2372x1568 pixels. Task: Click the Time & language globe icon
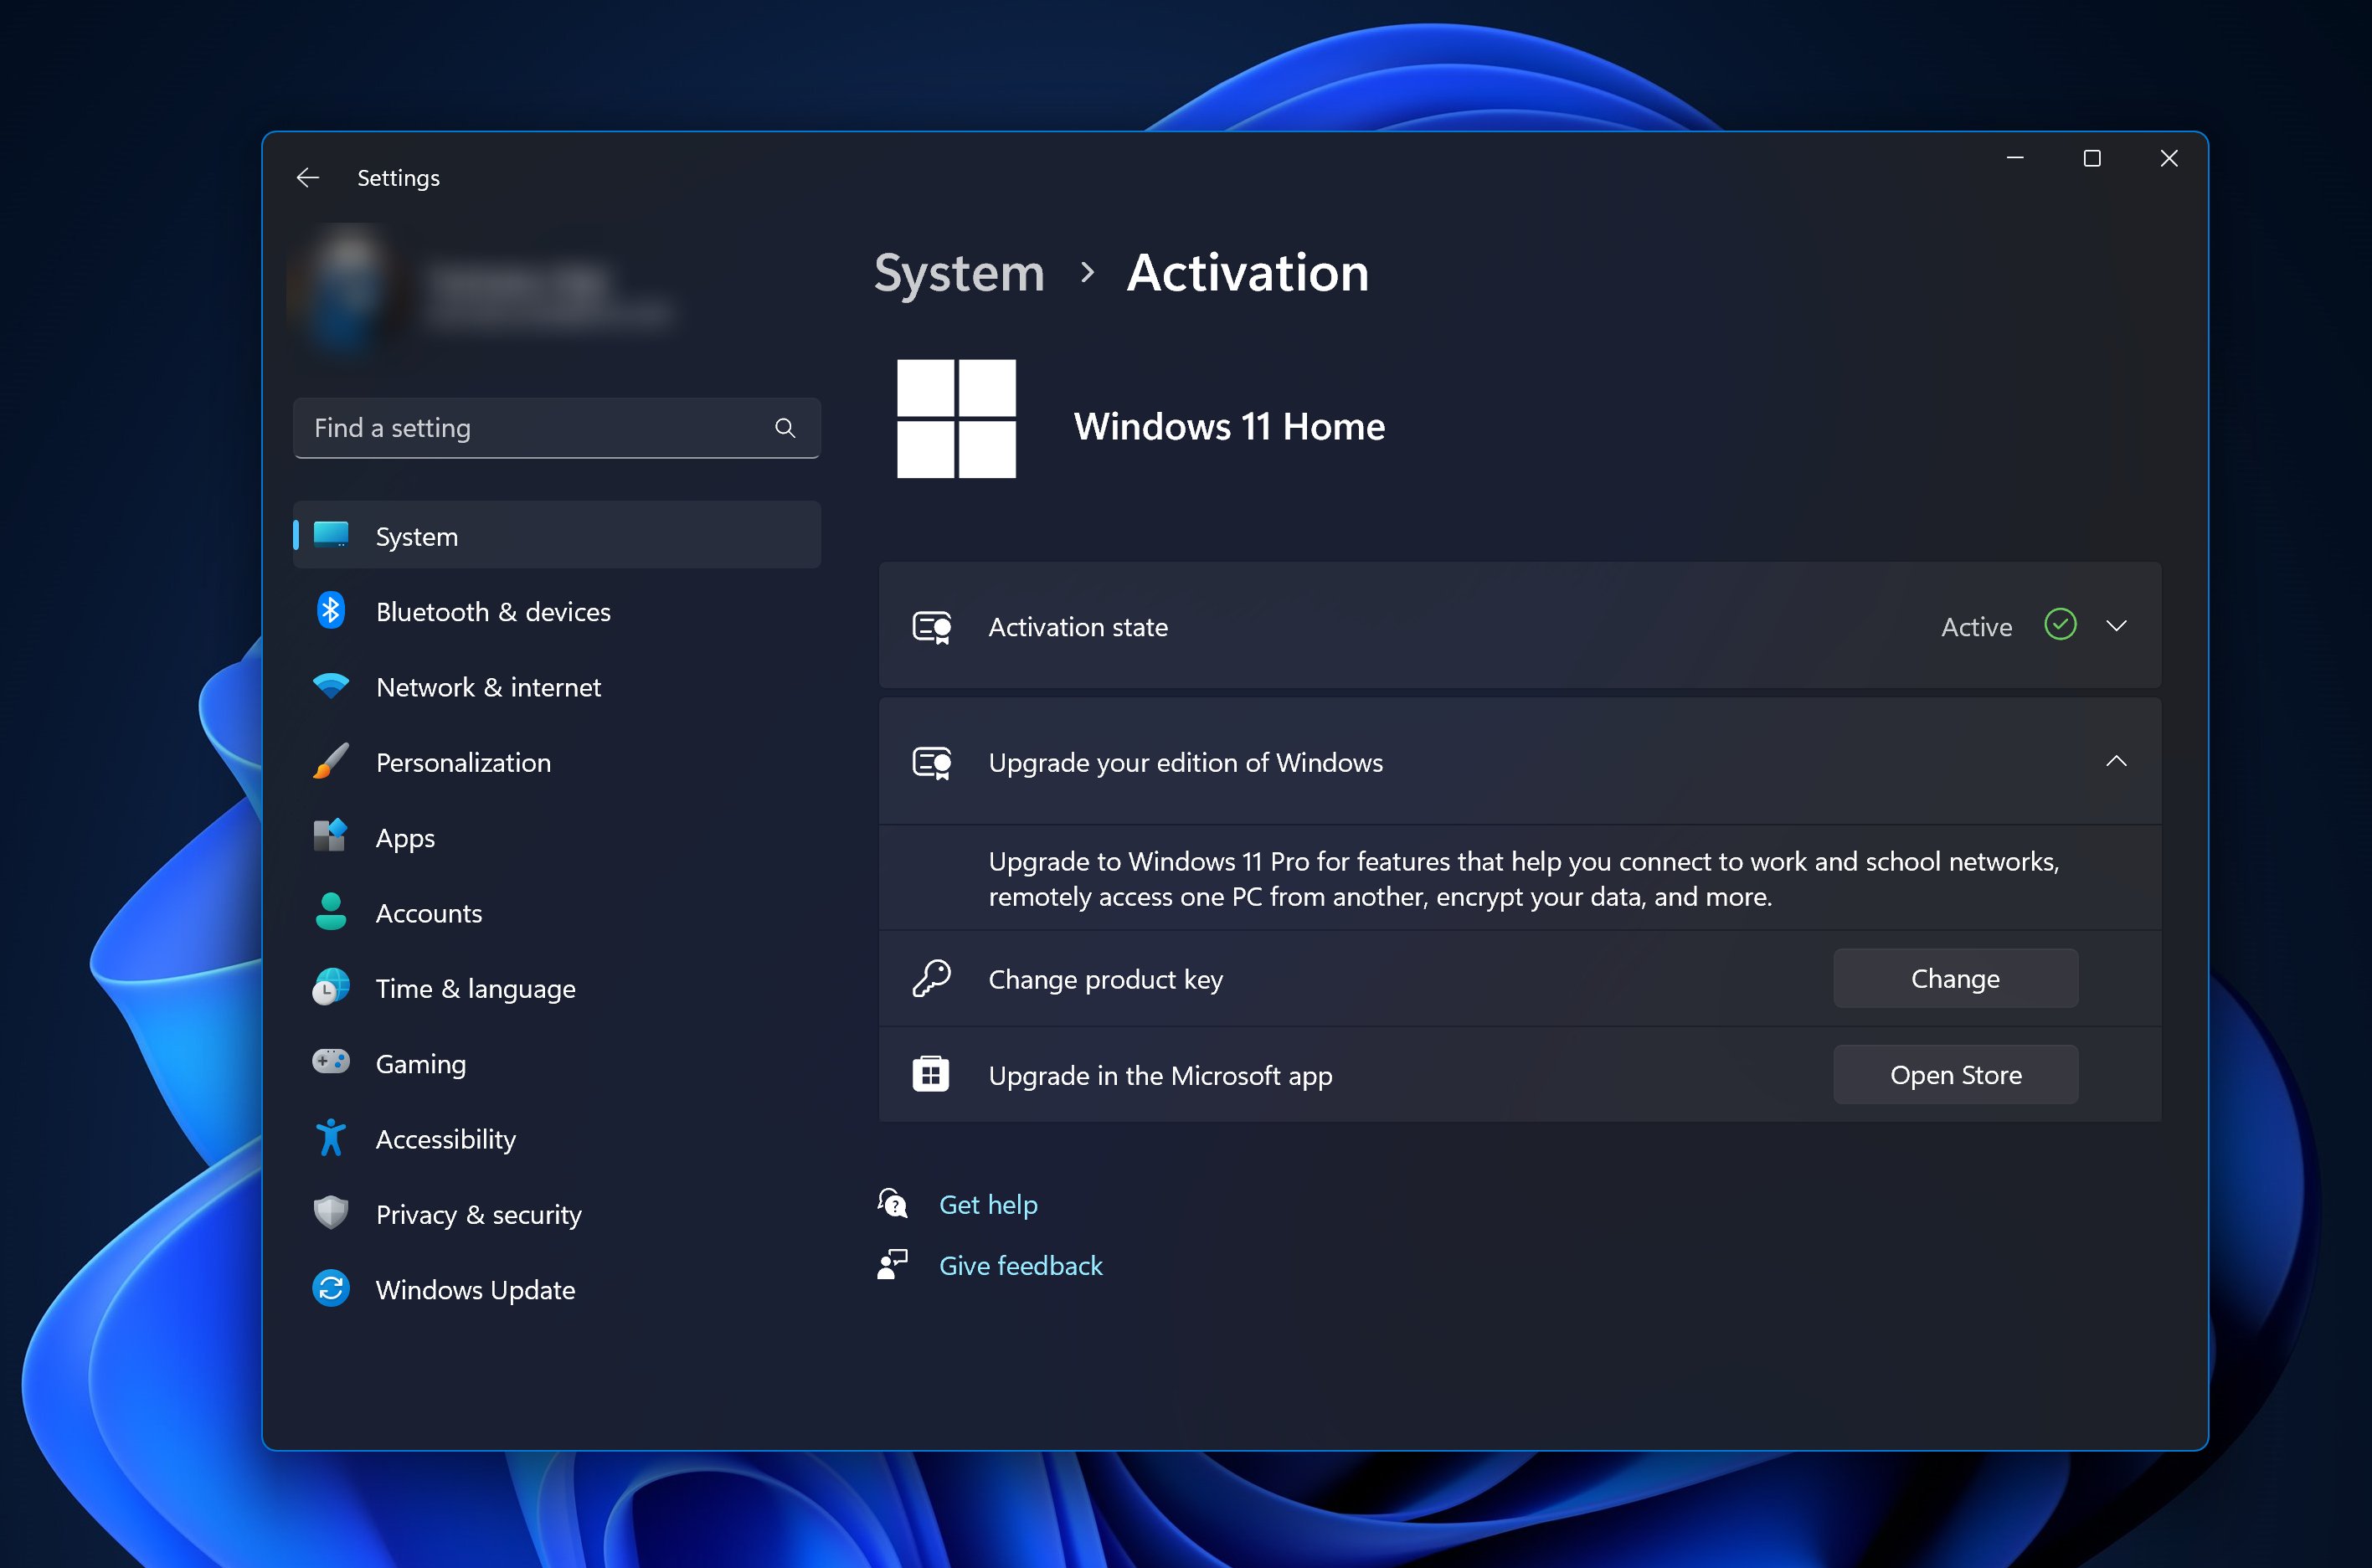point(331,987)
